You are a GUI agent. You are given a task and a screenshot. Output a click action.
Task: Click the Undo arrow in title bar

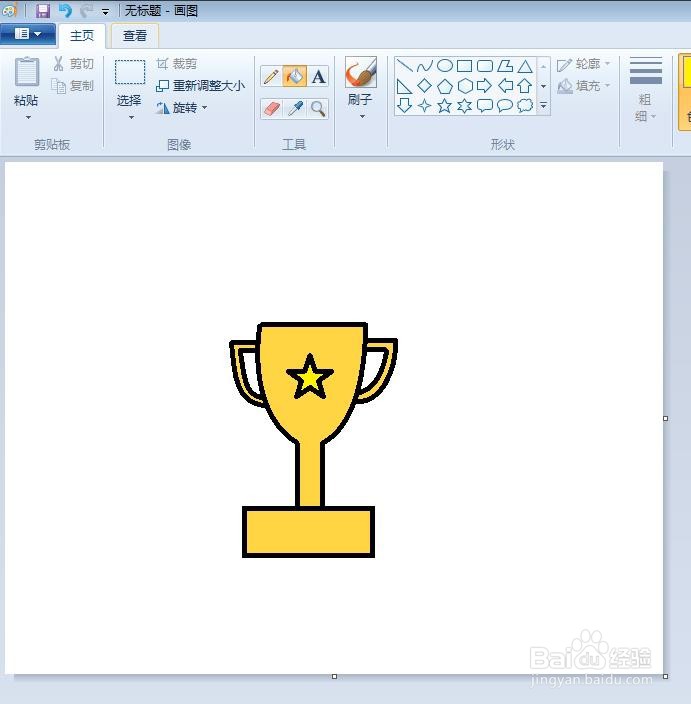[65, 10]
